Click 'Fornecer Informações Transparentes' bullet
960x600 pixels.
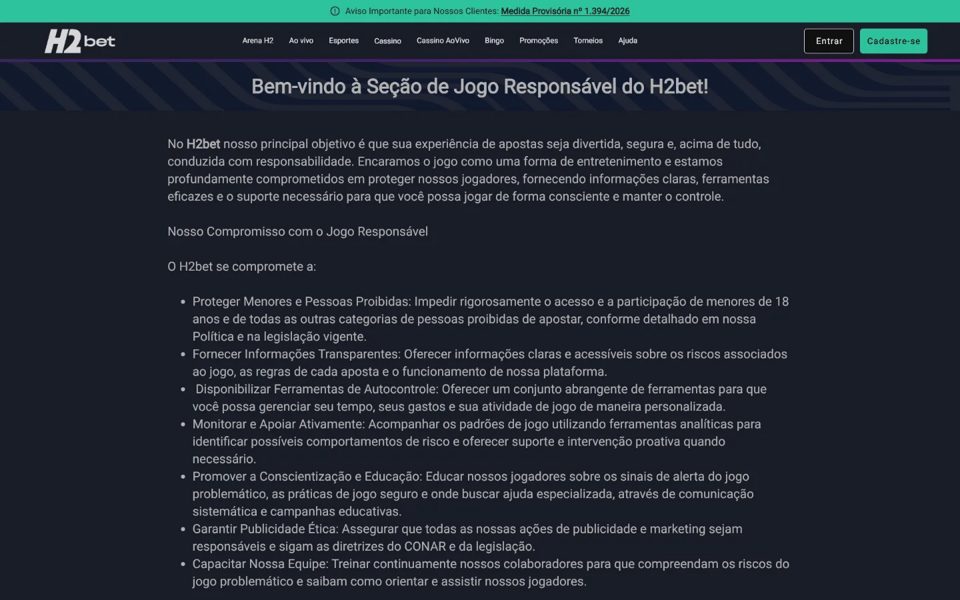coord(490,362)
